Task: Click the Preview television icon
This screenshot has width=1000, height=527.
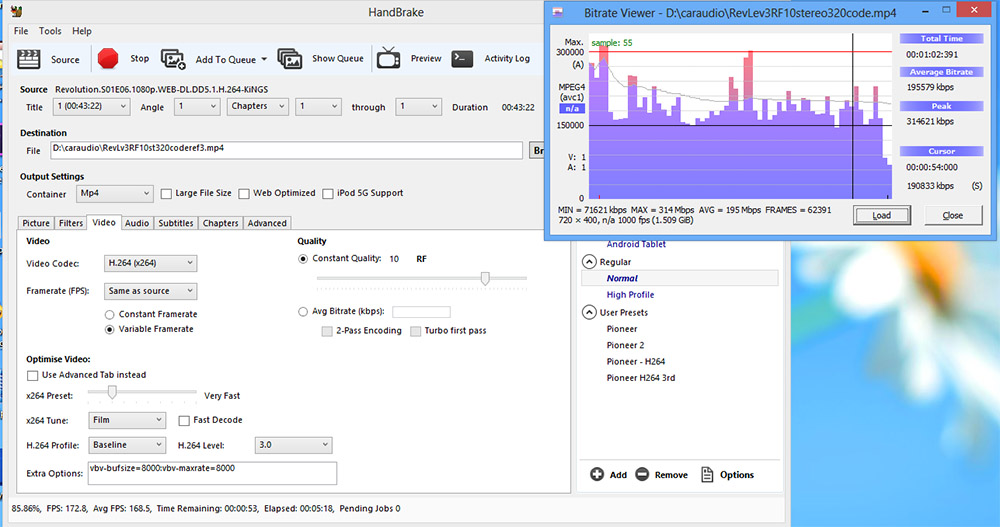Action: (388, 58)
